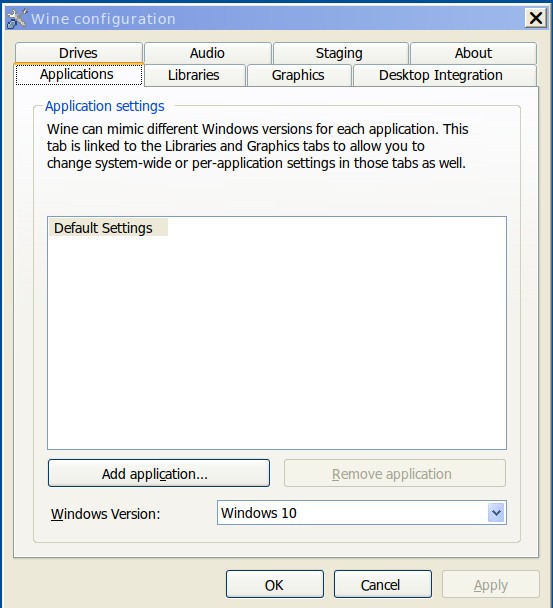This screenshot has height=608, width=553.
Task: Switch to the Drives tab
Action: pos(79,53)
